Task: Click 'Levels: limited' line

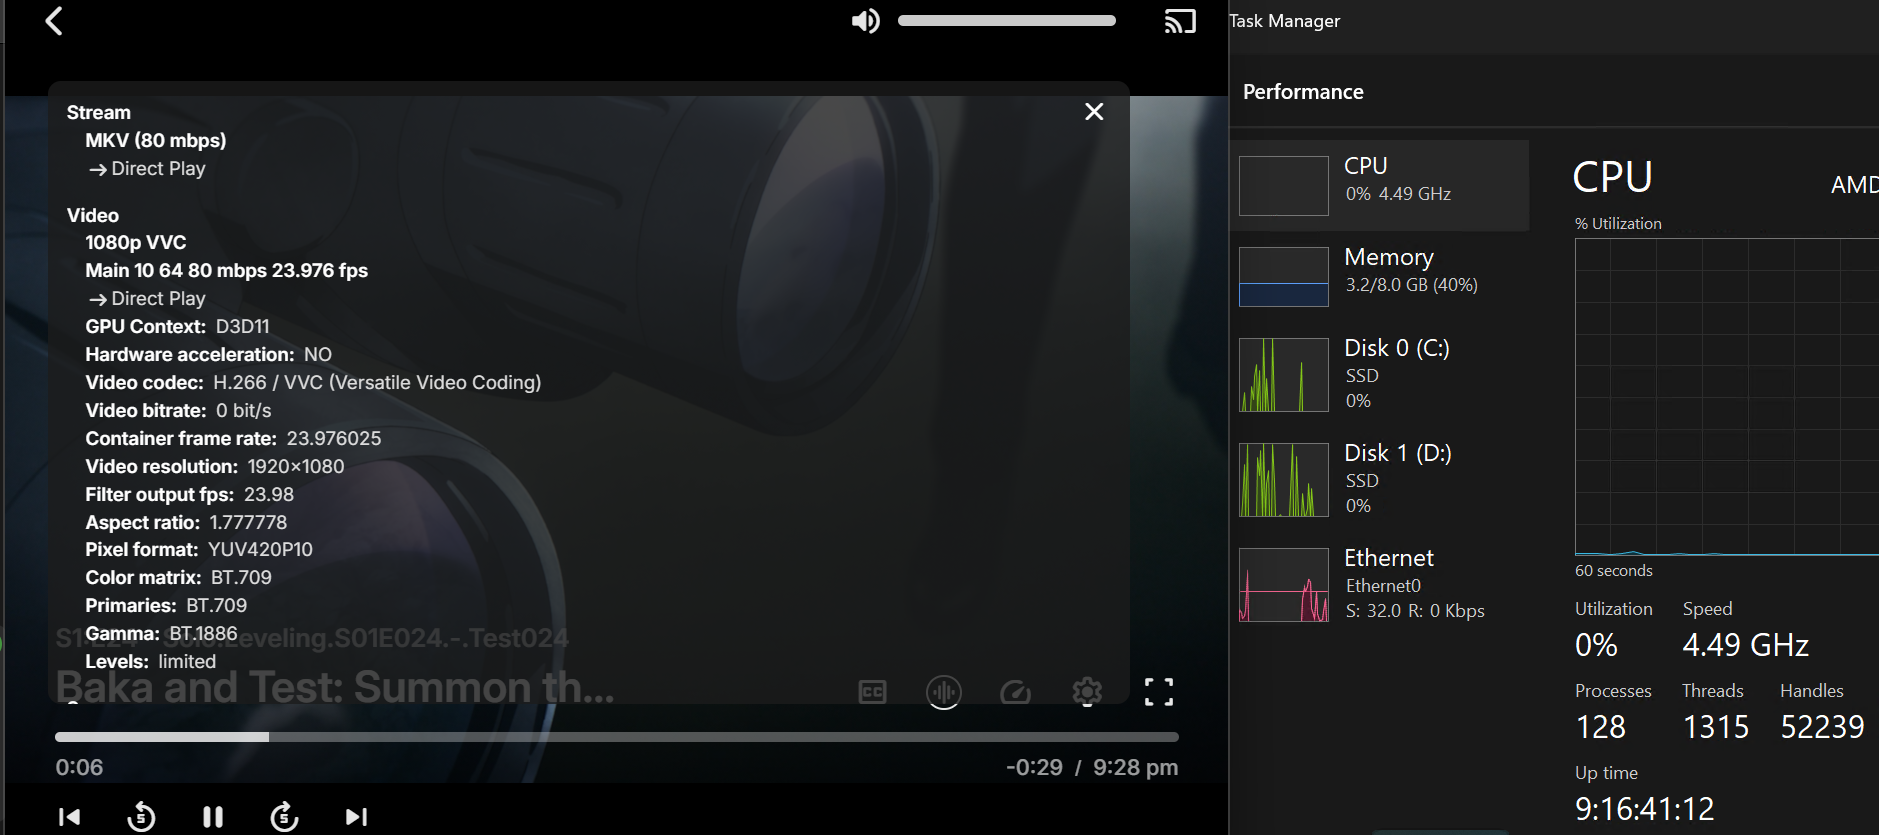Action: point(151,662)
